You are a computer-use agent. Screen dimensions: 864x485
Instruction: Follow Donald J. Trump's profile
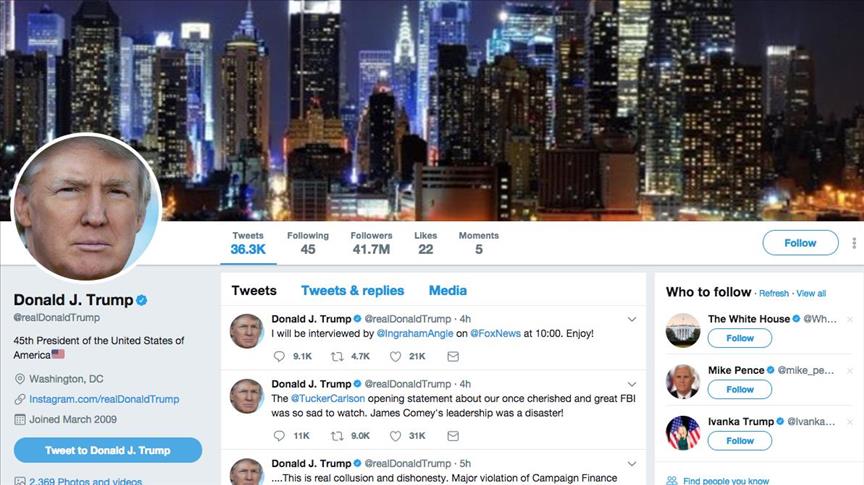point(800,243)
